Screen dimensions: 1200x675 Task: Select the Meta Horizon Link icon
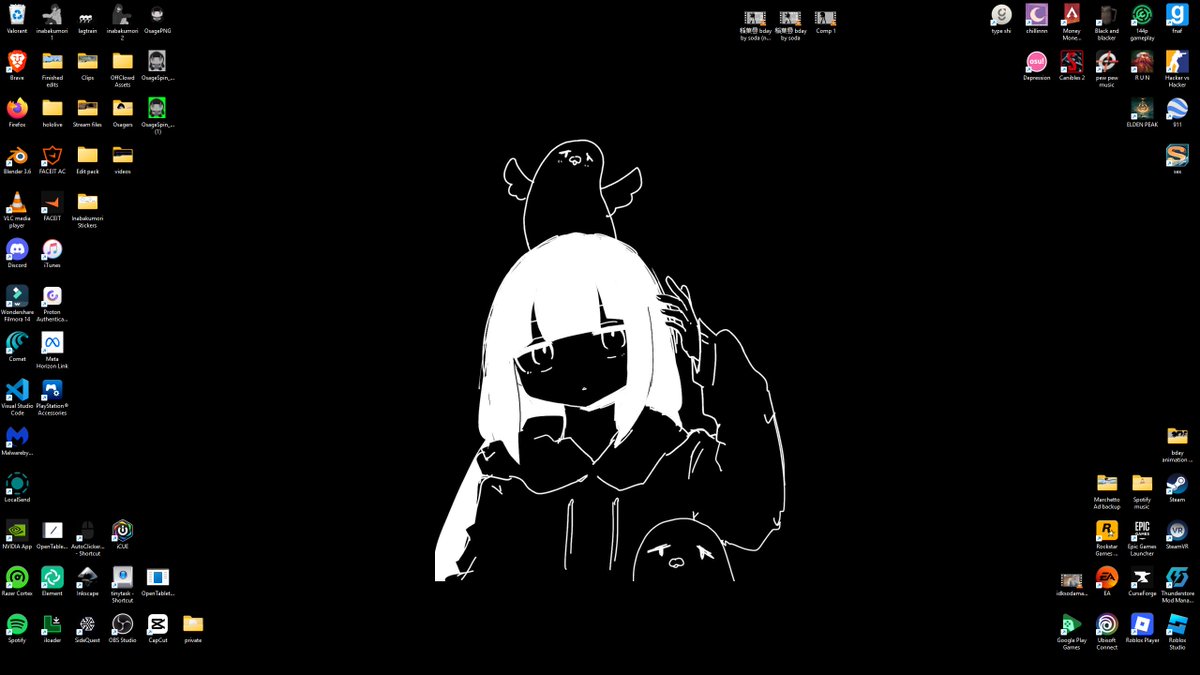[52, 342]
